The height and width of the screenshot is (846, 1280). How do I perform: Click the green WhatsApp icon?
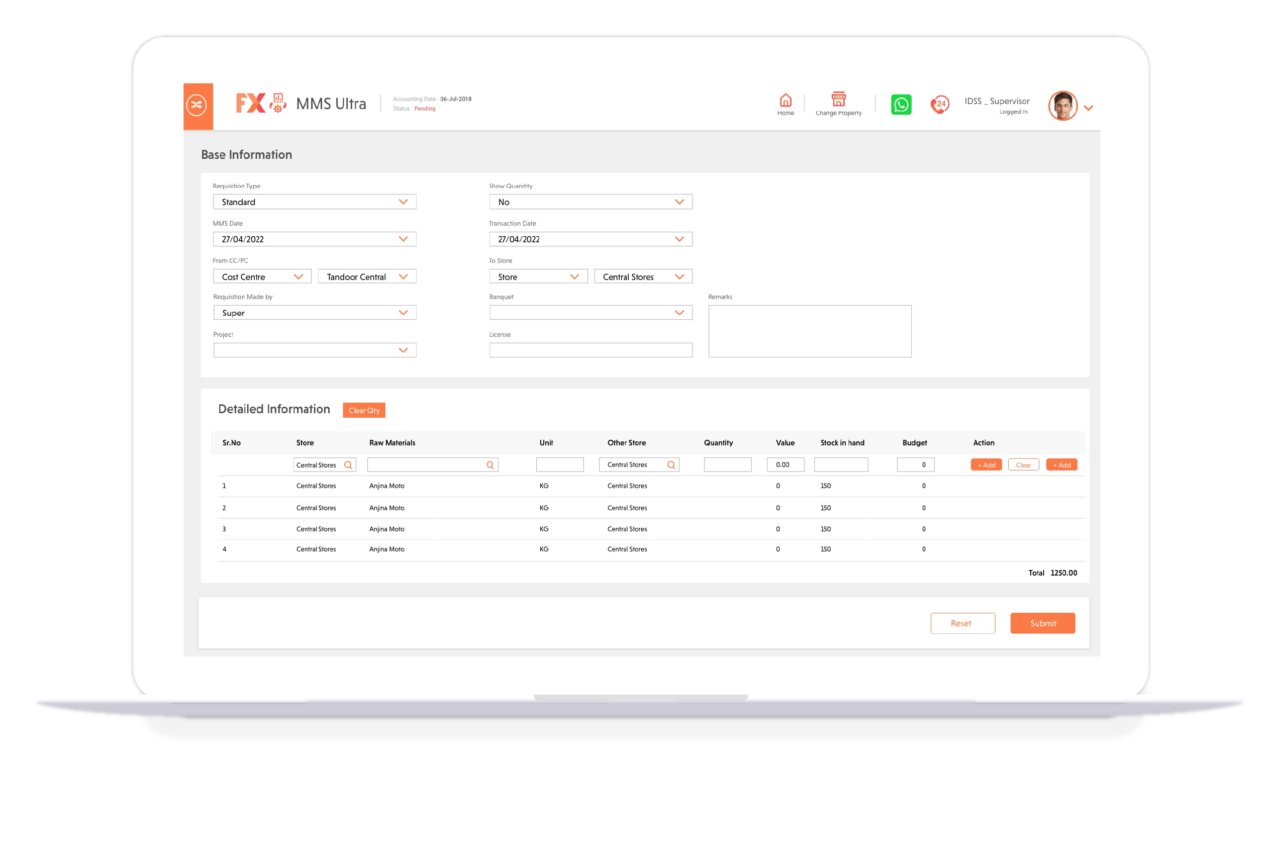tap(901, 104)
